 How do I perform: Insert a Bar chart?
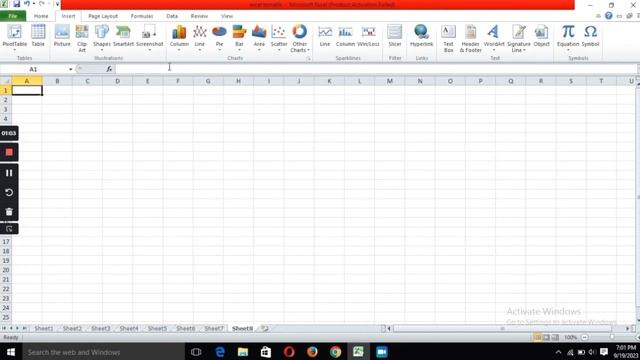tap(239, 38)
